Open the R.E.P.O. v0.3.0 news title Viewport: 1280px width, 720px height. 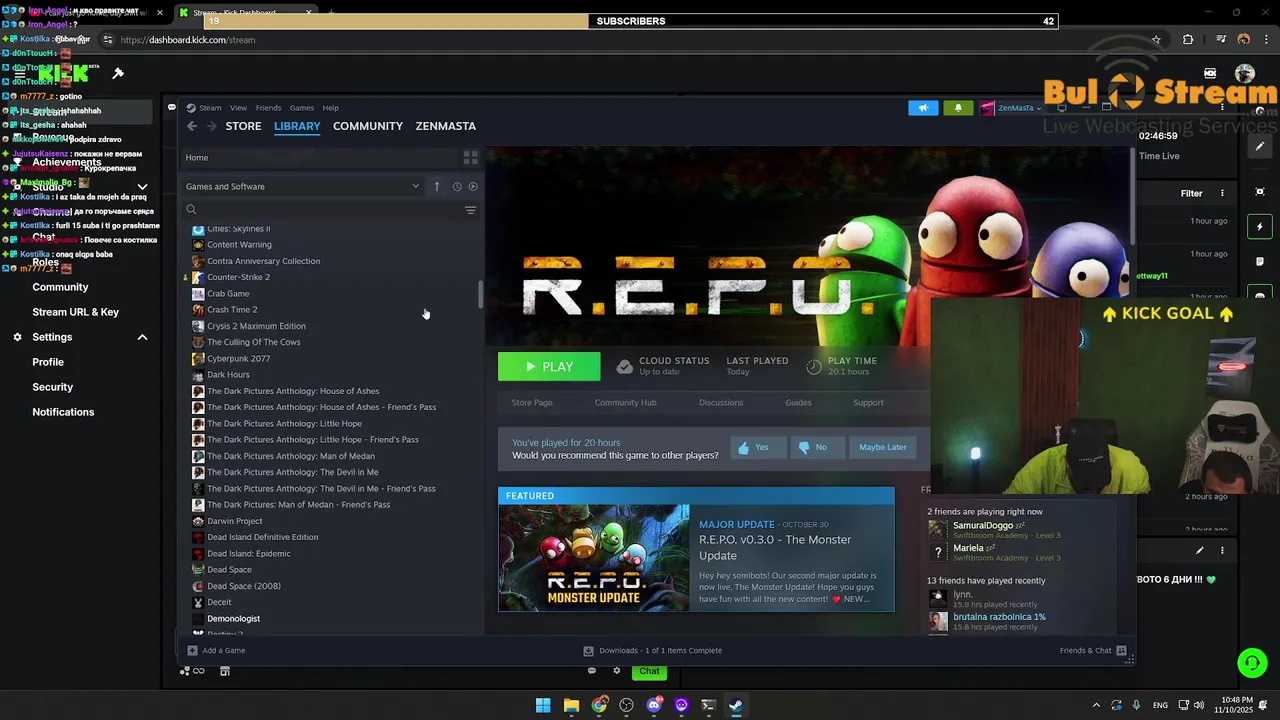point(775,548)
